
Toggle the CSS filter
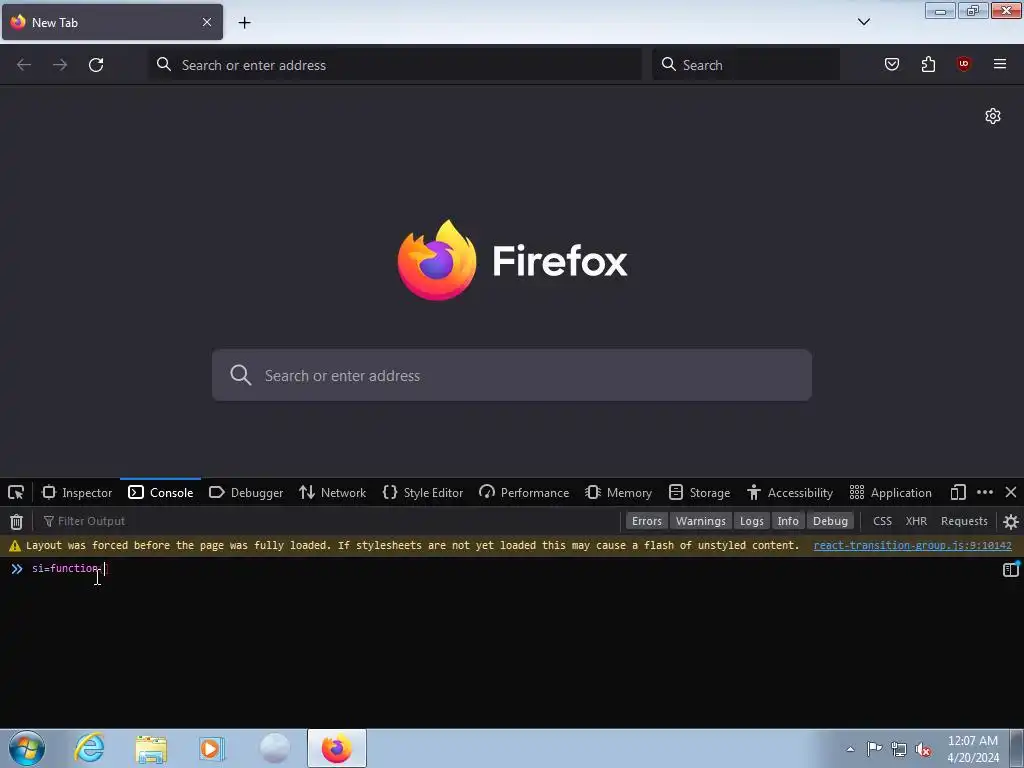[882, 521]
